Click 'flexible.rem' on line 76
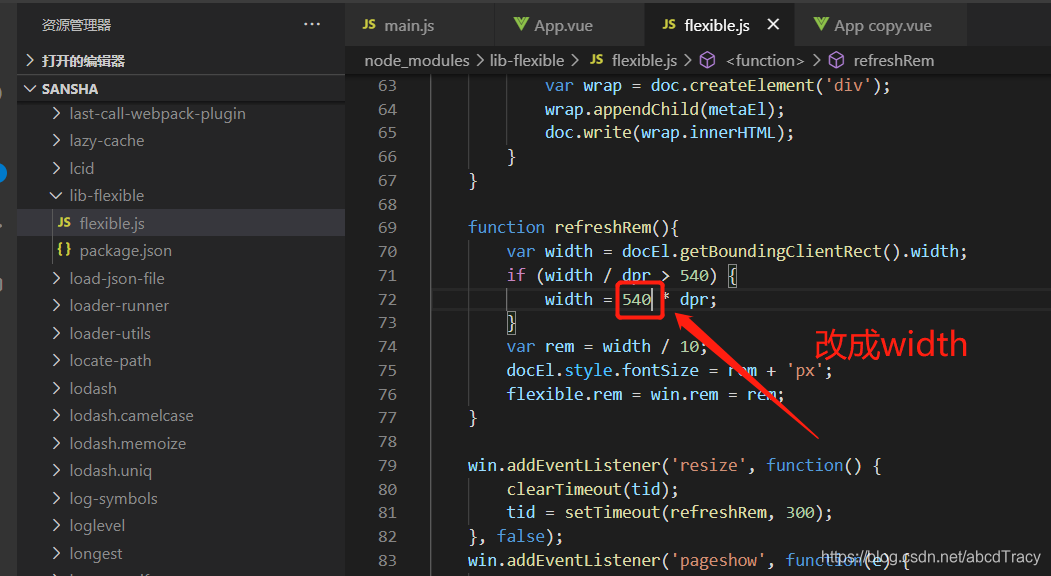 [x=564, y=394]
